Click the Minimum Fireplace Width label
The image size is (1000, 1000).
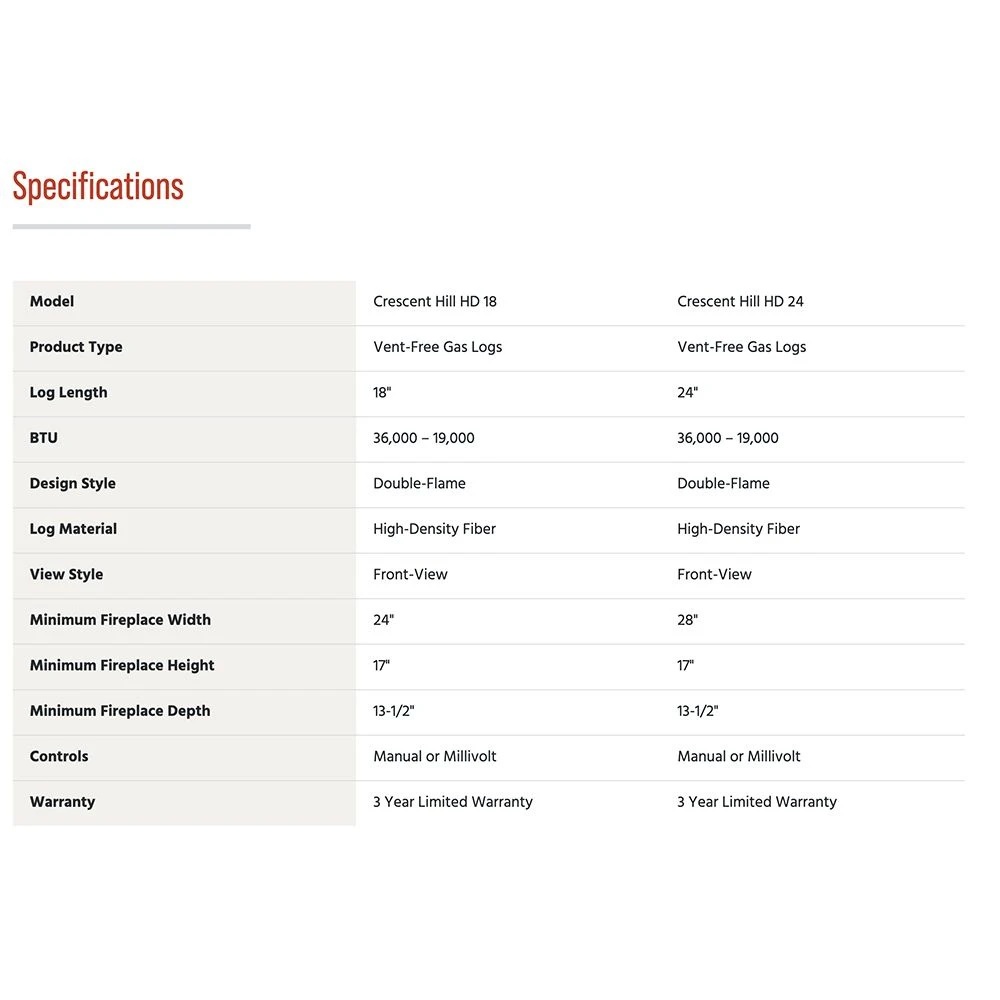[x=120, y=620]
